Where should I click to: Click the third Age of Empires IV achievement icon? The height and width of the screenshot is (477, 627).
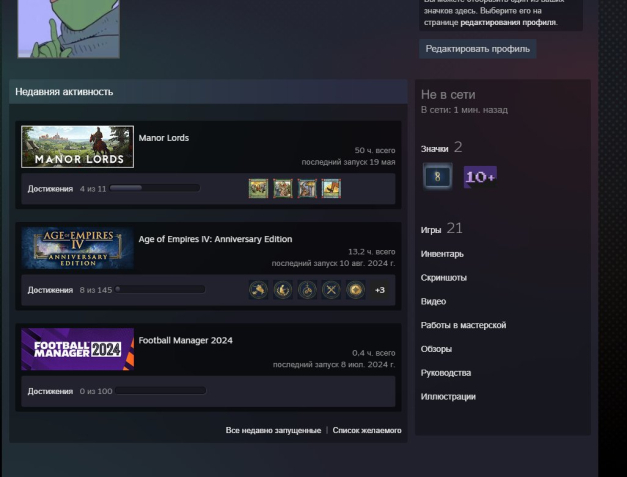coord(307,290)
